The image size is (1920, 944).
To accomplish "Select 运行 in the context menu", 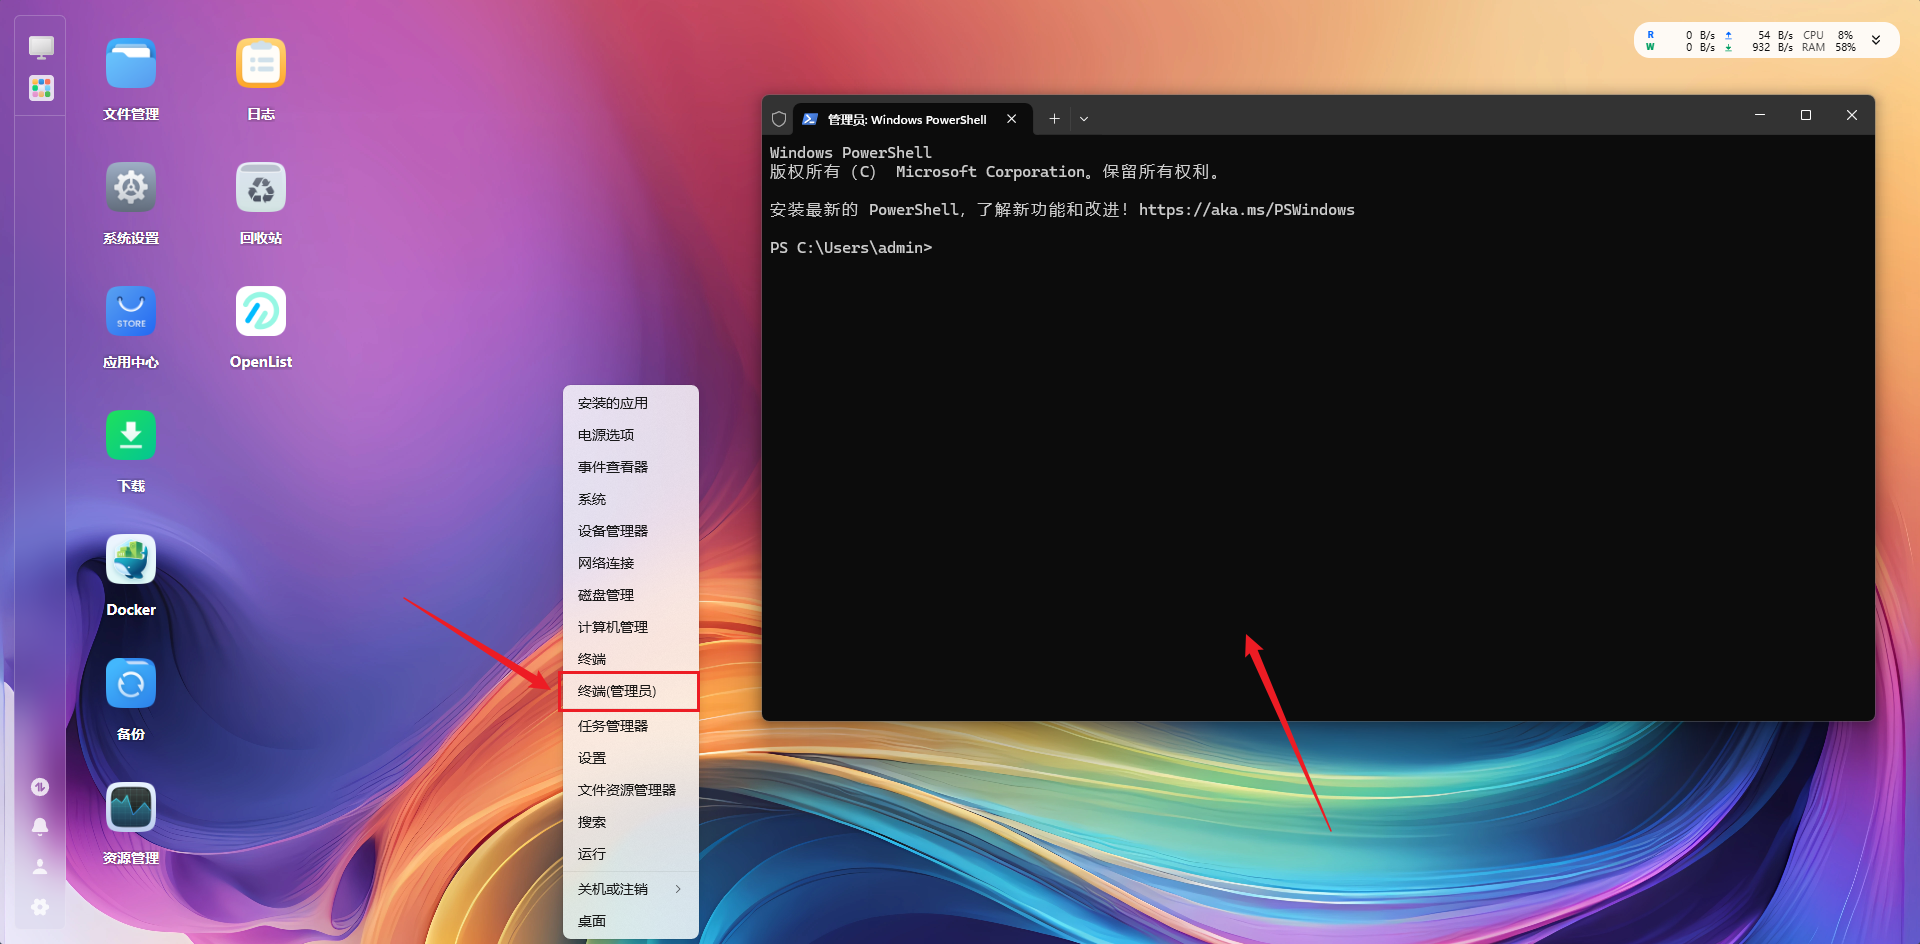I will click(x=631, y=854).
